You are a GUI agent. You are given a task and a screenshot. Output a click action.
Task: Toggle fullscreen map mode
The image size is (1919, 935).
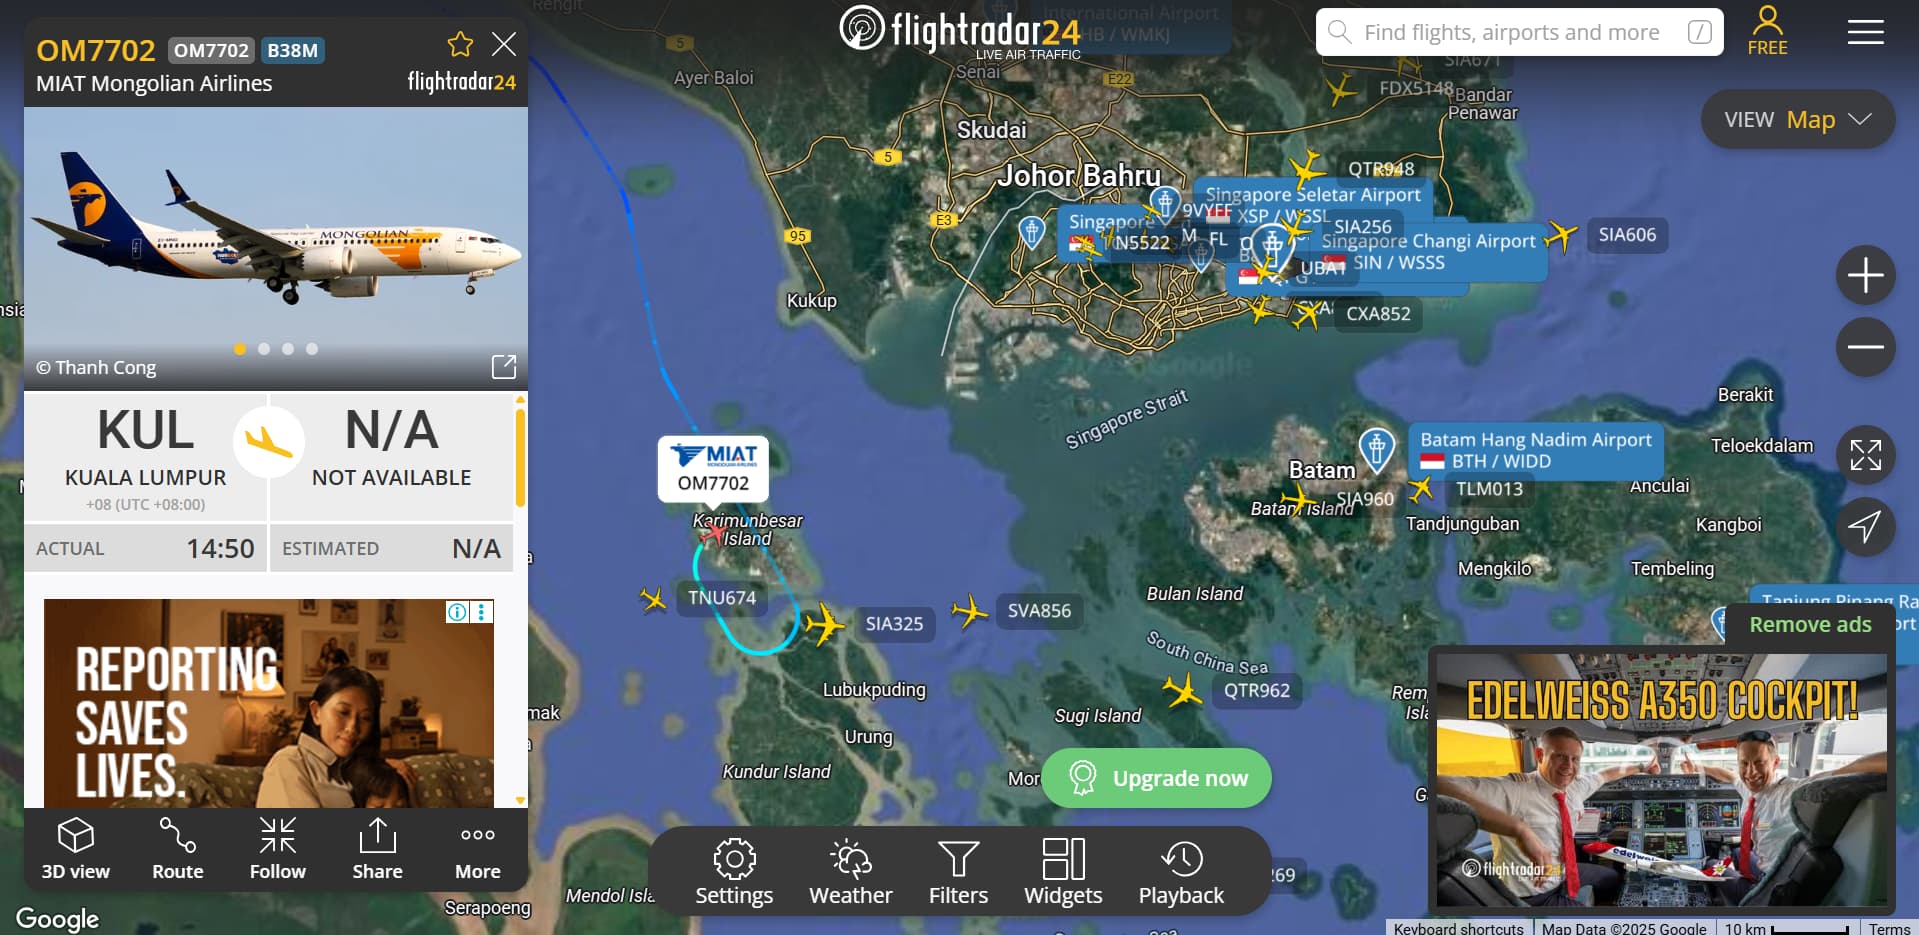[x=1866, y=455]
